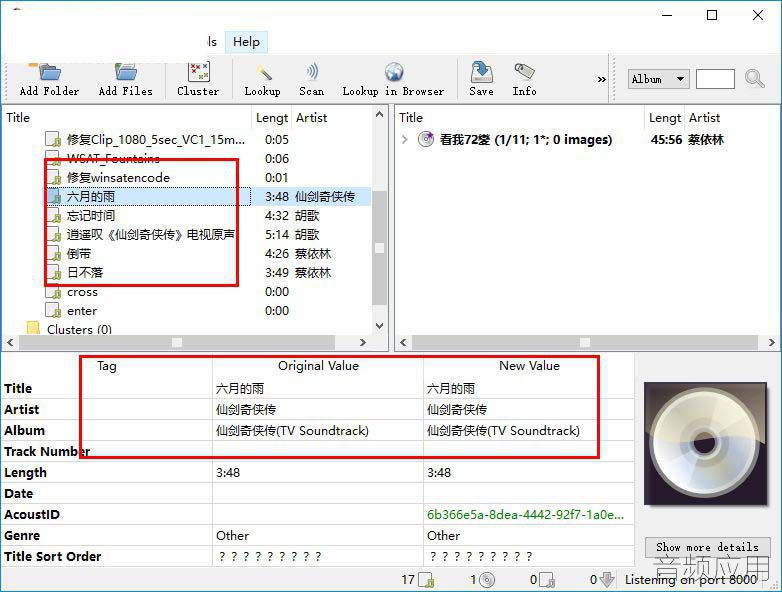The width and height of the screenshot is (782, 592).
Task: Click right pane horizontal scroll-right arrow
Action: (x=771, y=342)
